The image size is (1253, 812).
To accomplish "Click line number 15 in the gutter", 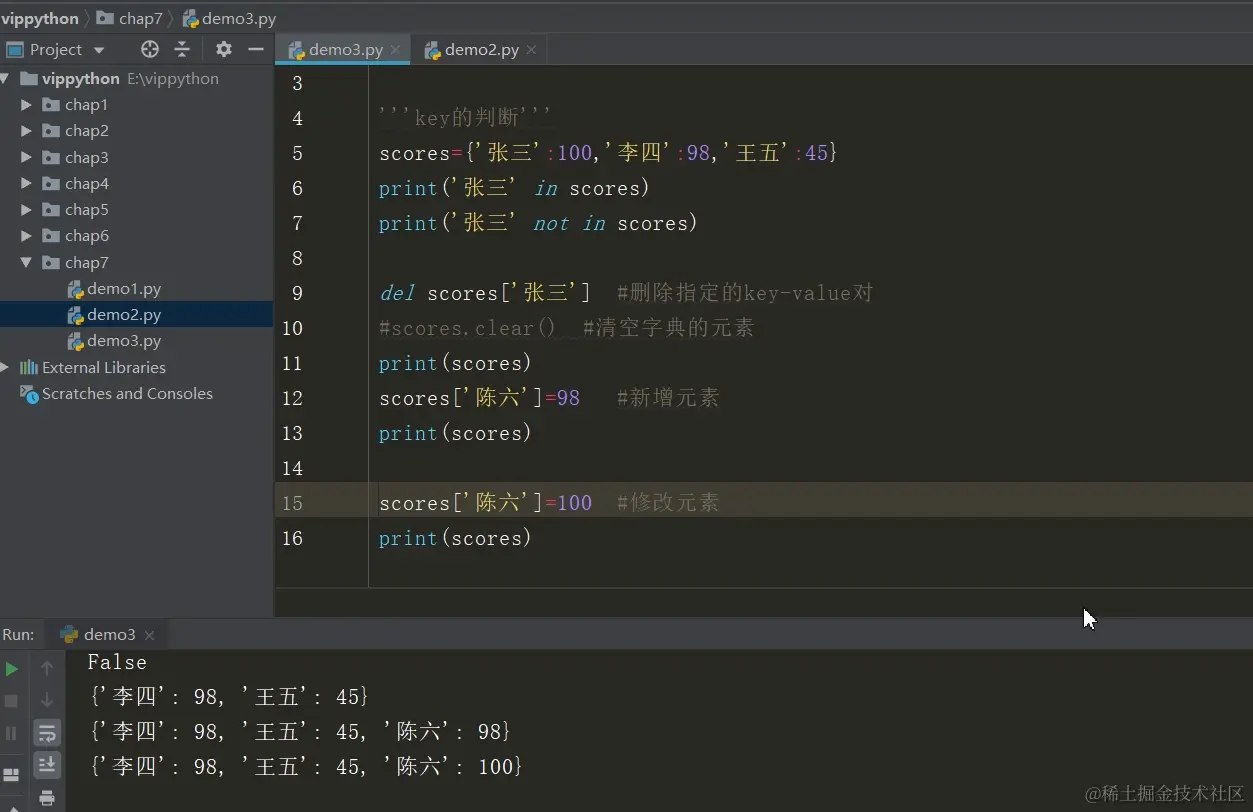I will click(x=292, y=502).
